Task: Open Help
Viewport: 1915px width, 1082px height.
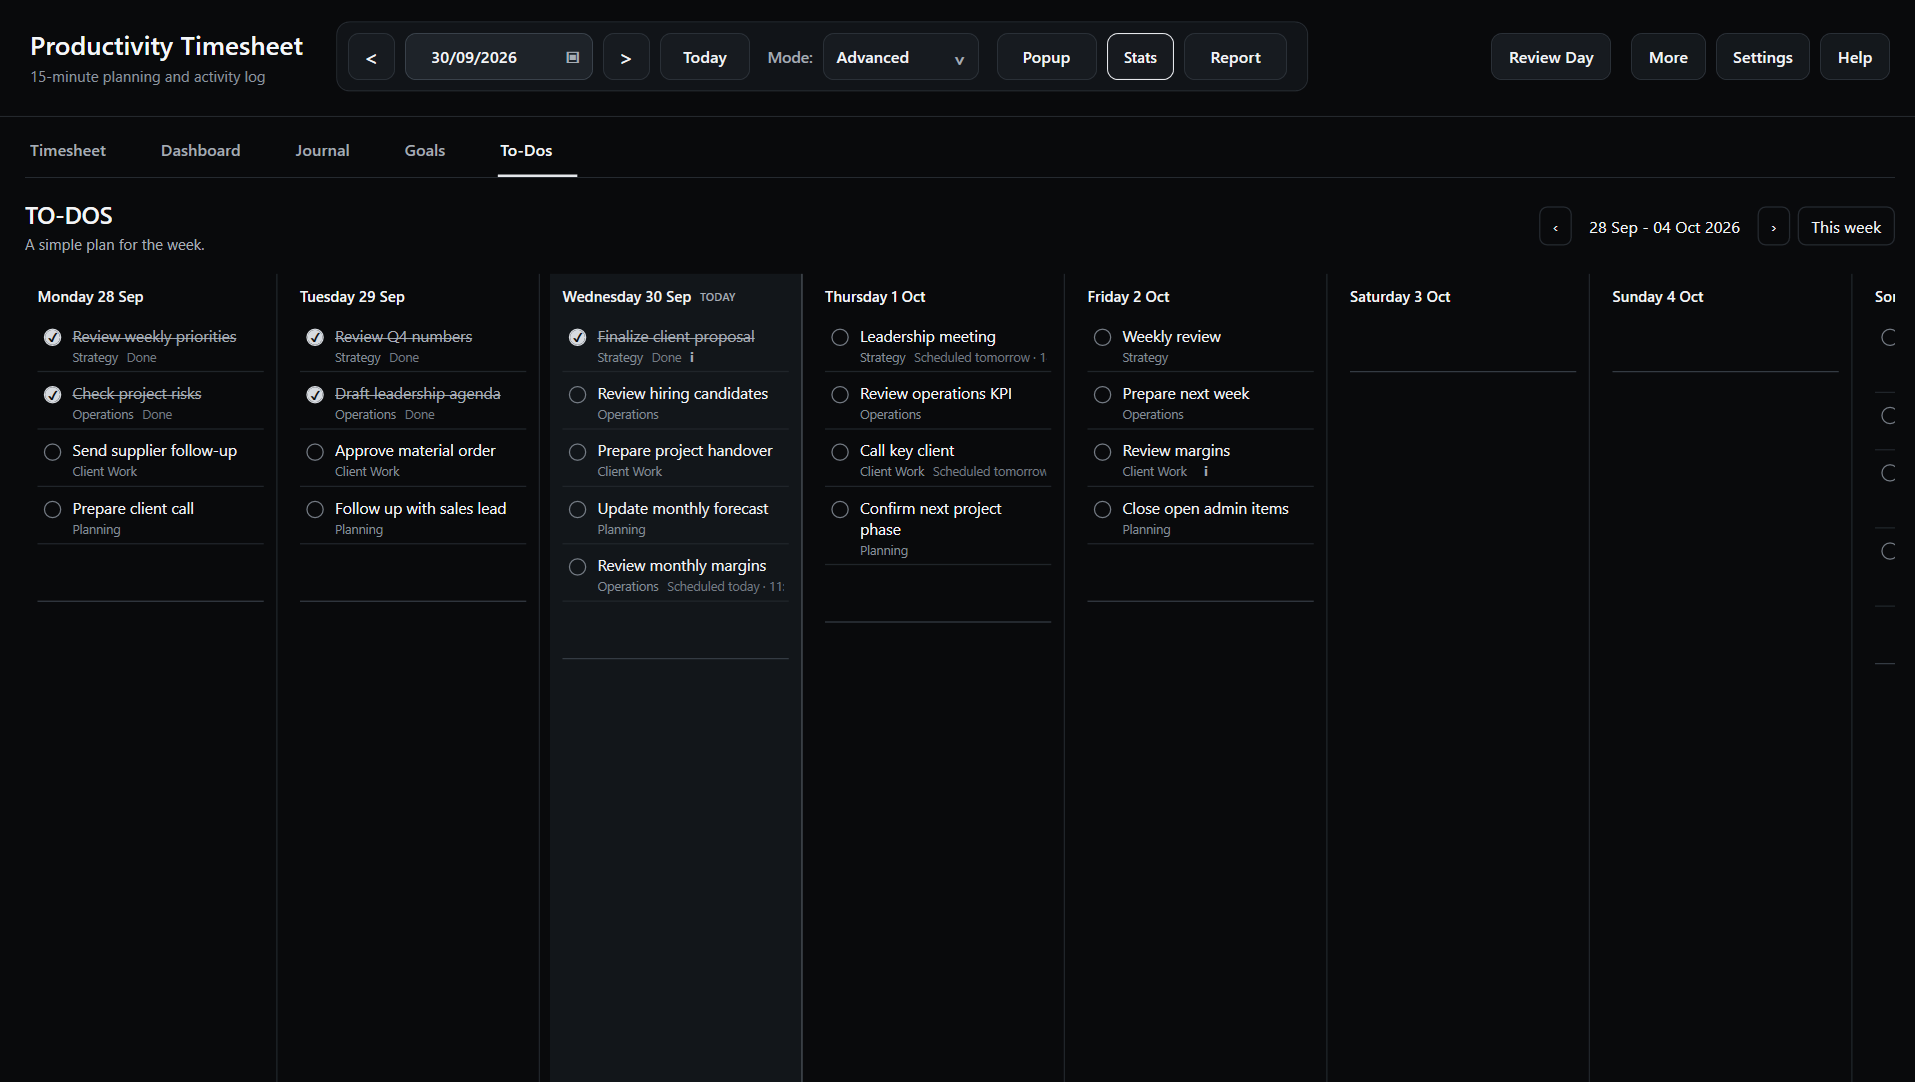Action: [x=1854, y=57]
